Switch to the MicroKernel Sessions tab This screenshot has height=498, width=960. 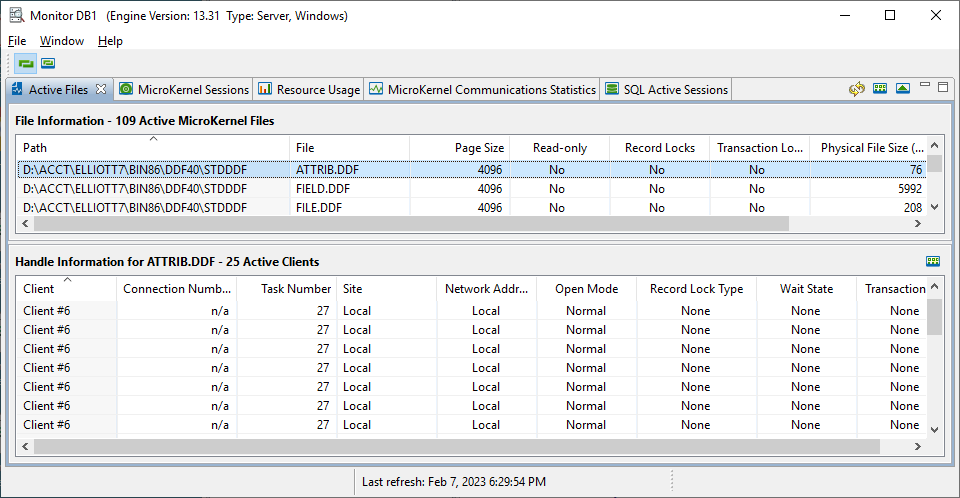[x=184, y=89]
